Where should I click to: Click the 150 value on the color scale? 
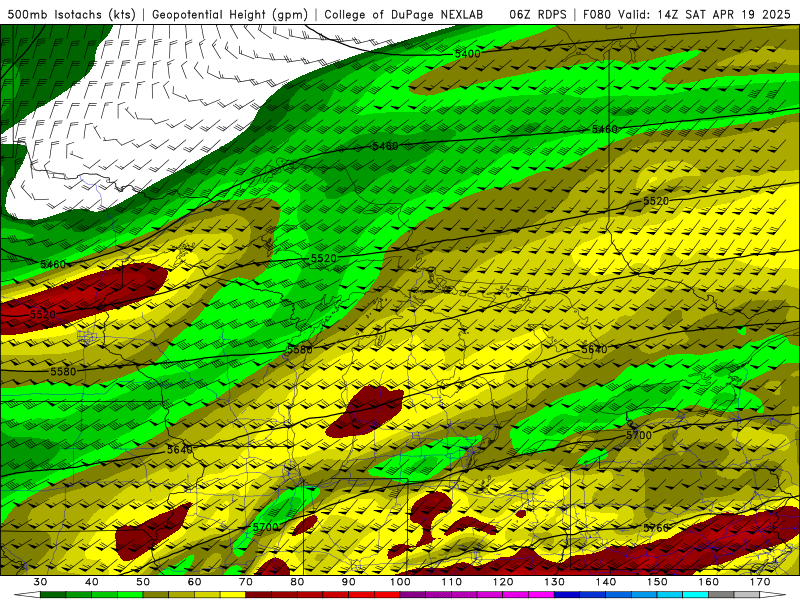pyautogui.click(x=657, y=582)
